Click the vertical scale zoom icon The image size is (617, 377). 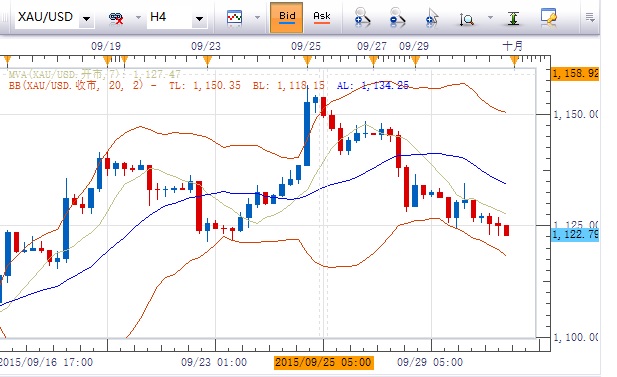[x=467, y=19]
